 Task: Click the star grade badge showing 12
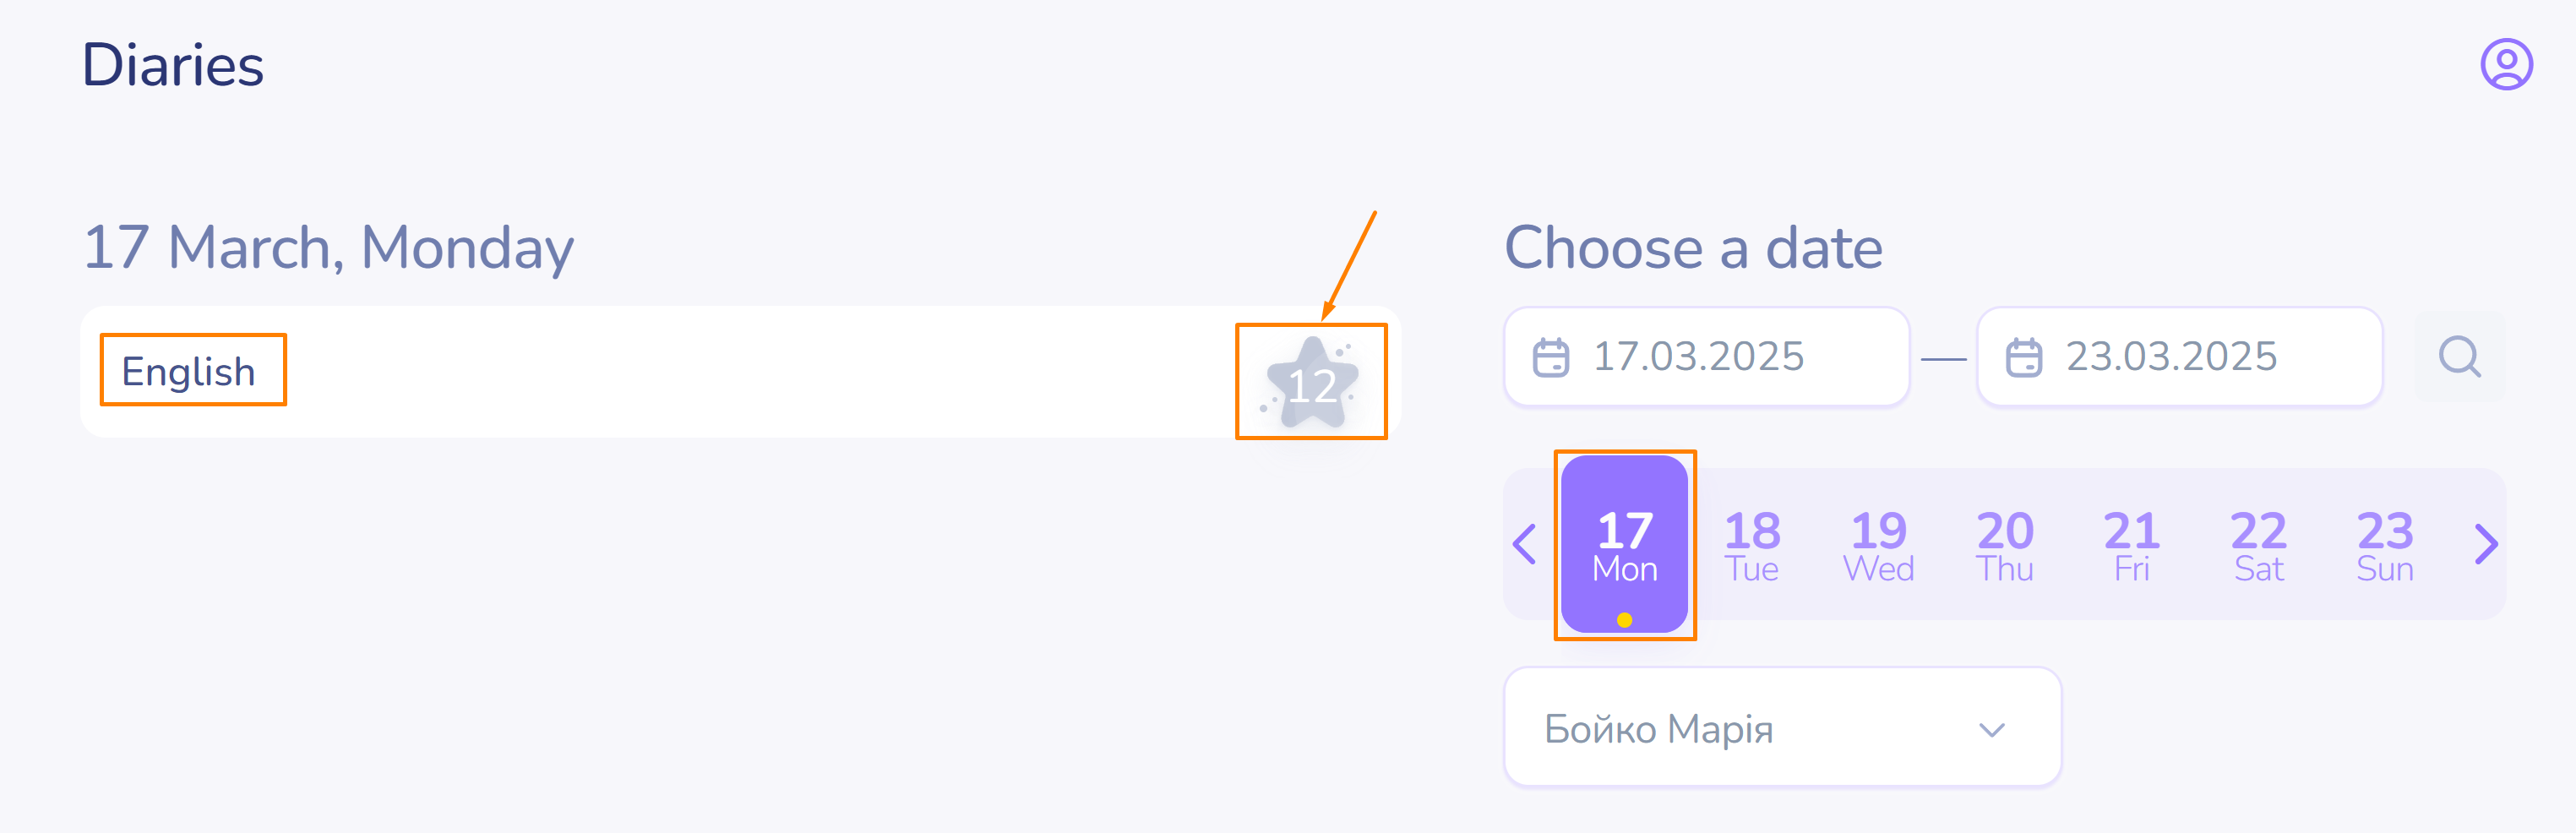coord(1311,383)
